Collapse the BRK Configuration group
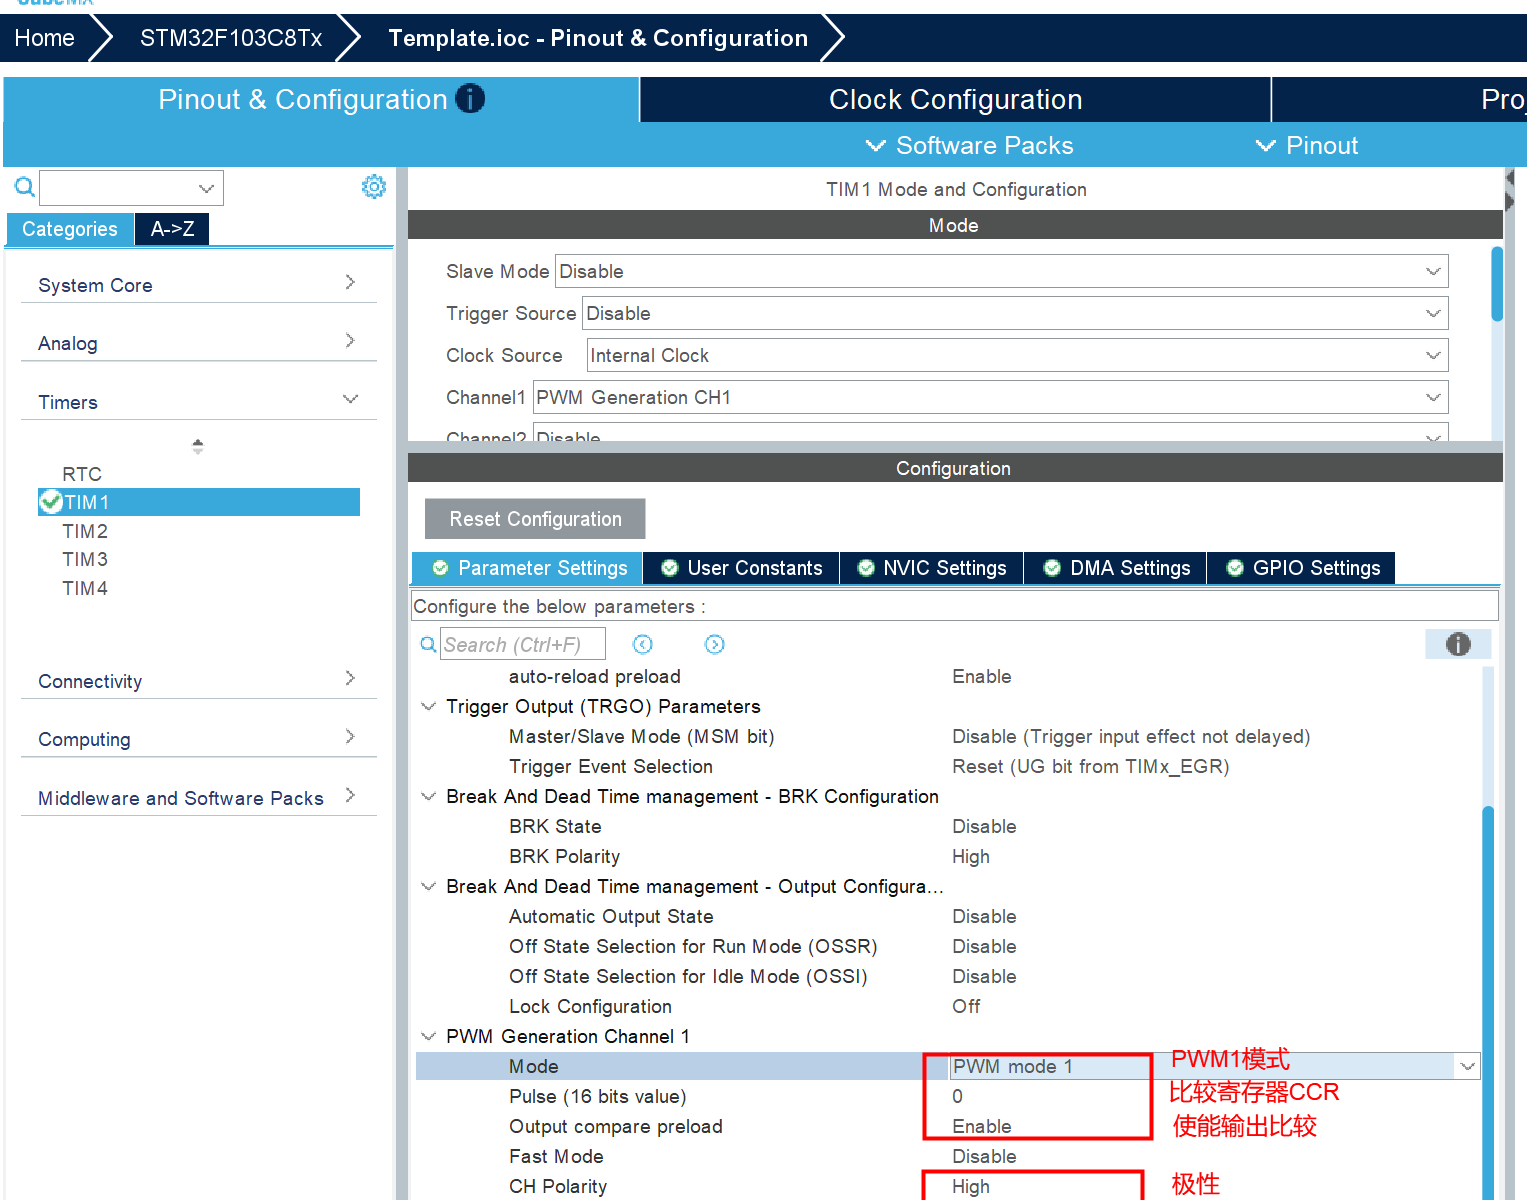 (428, 796)
